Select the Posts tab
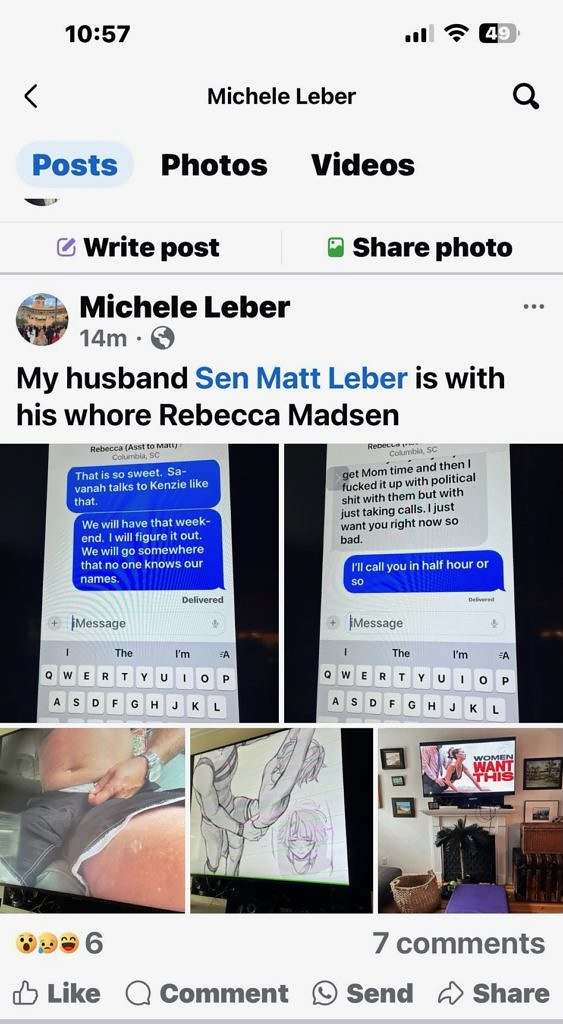The image size is (563, 1024). tap(75, 165)
